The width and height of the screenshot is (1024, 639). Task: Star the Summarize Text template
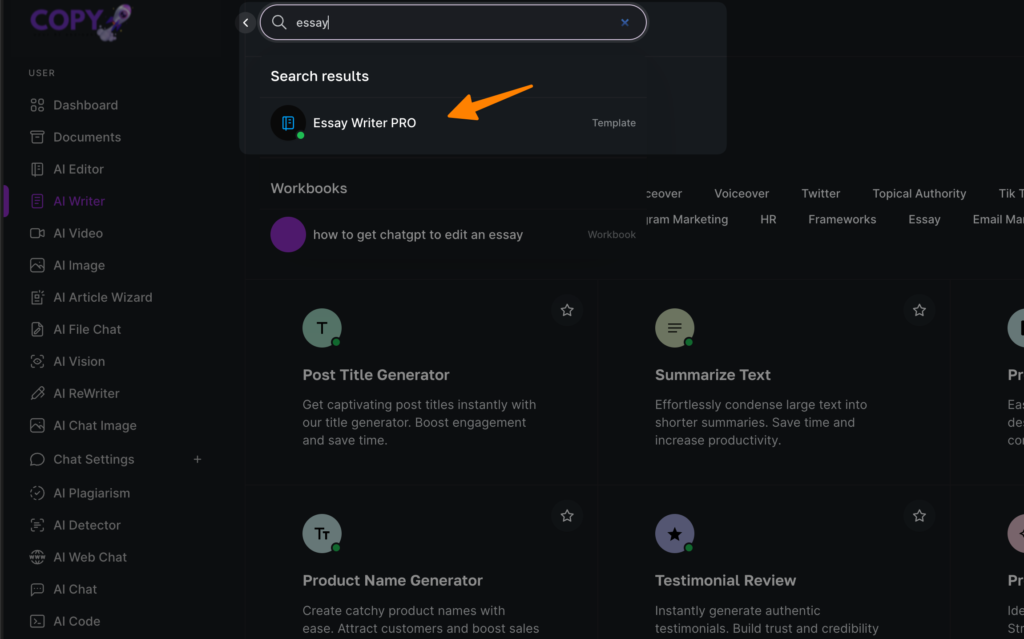tap(919, 311)
